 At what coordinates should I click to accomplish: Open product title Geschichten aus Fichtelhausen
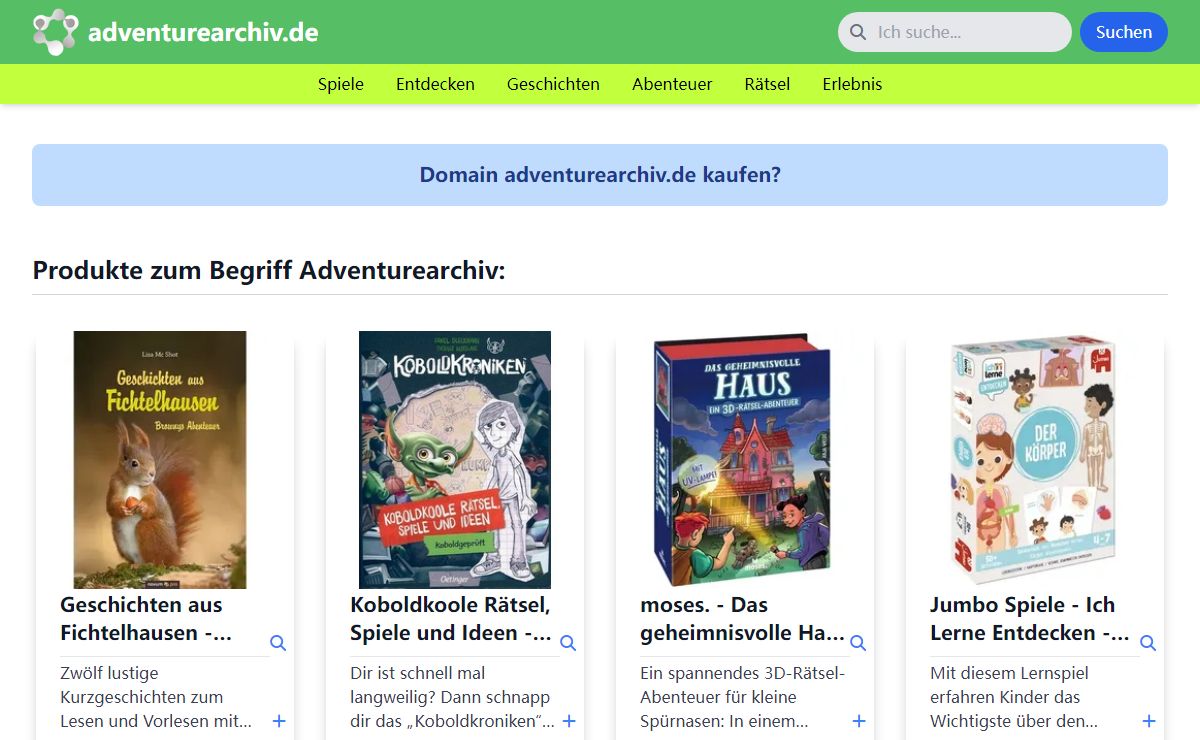coord(146,619)
